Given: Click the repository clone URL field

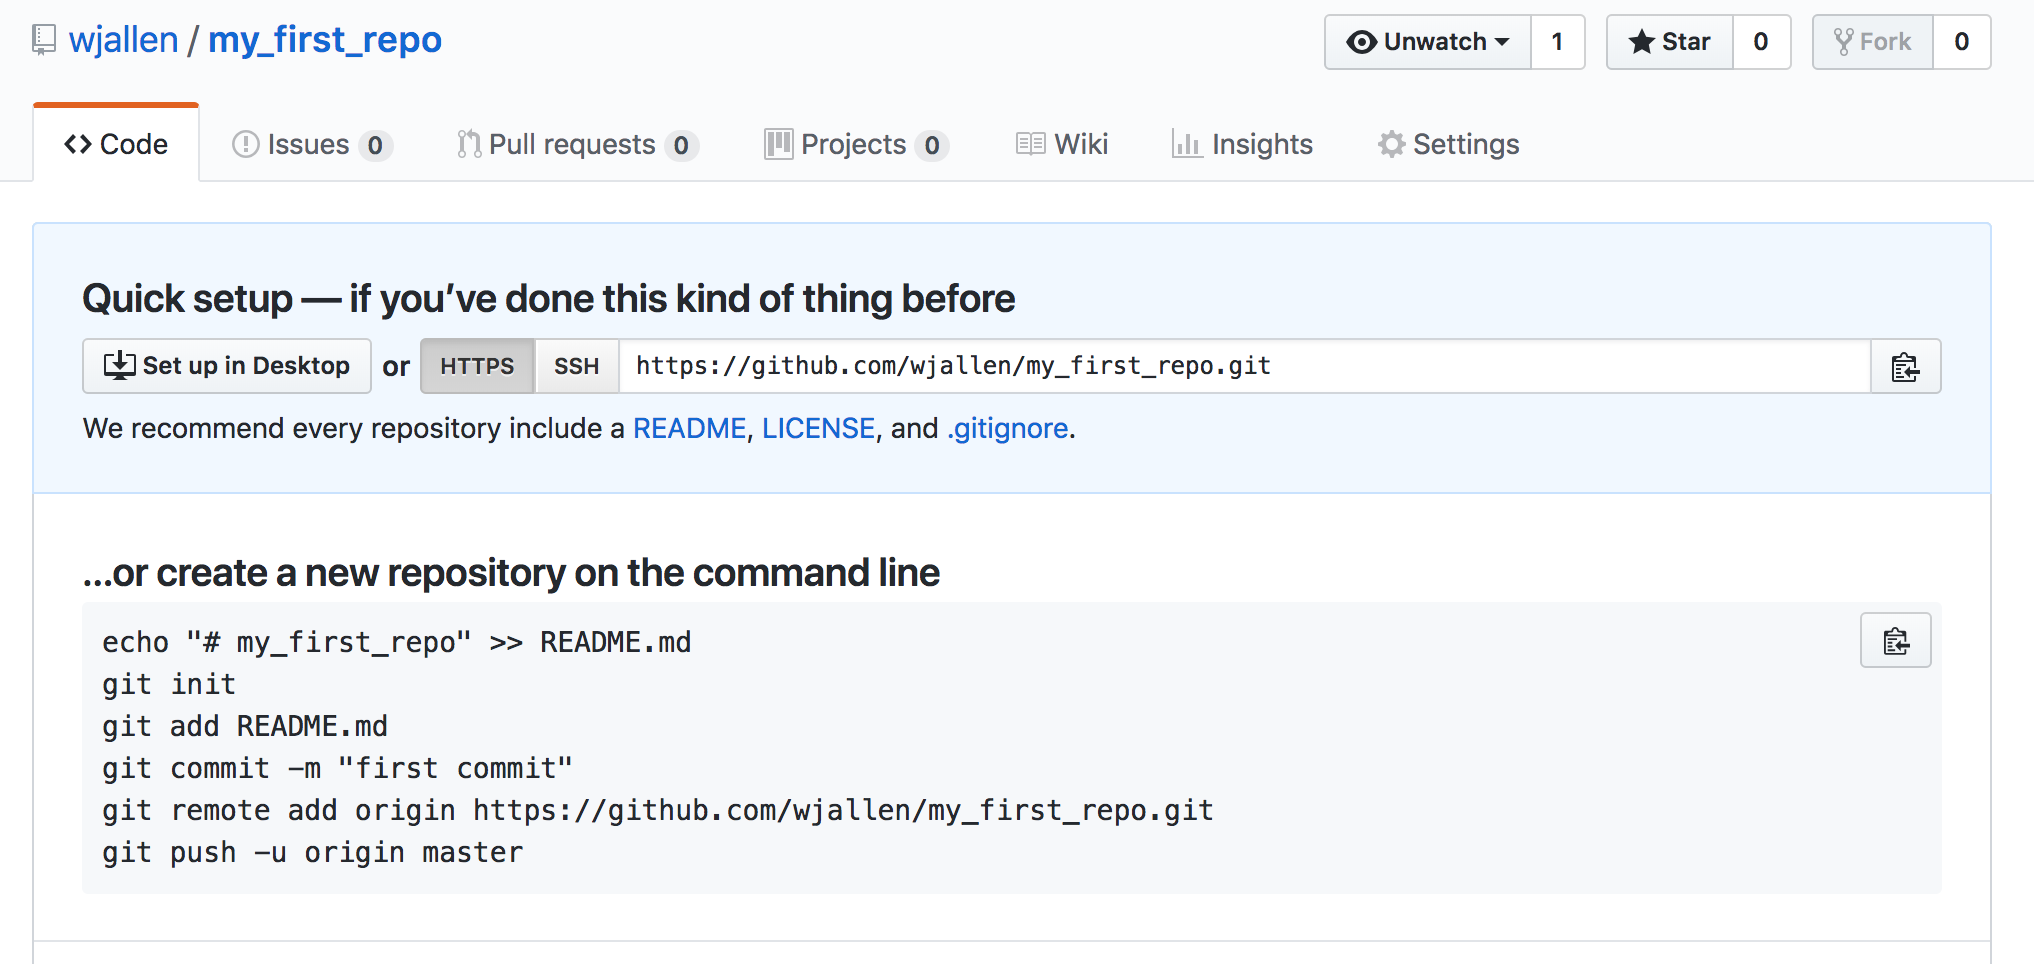Looking at the screenshot, I should (x=1245, y=366).
